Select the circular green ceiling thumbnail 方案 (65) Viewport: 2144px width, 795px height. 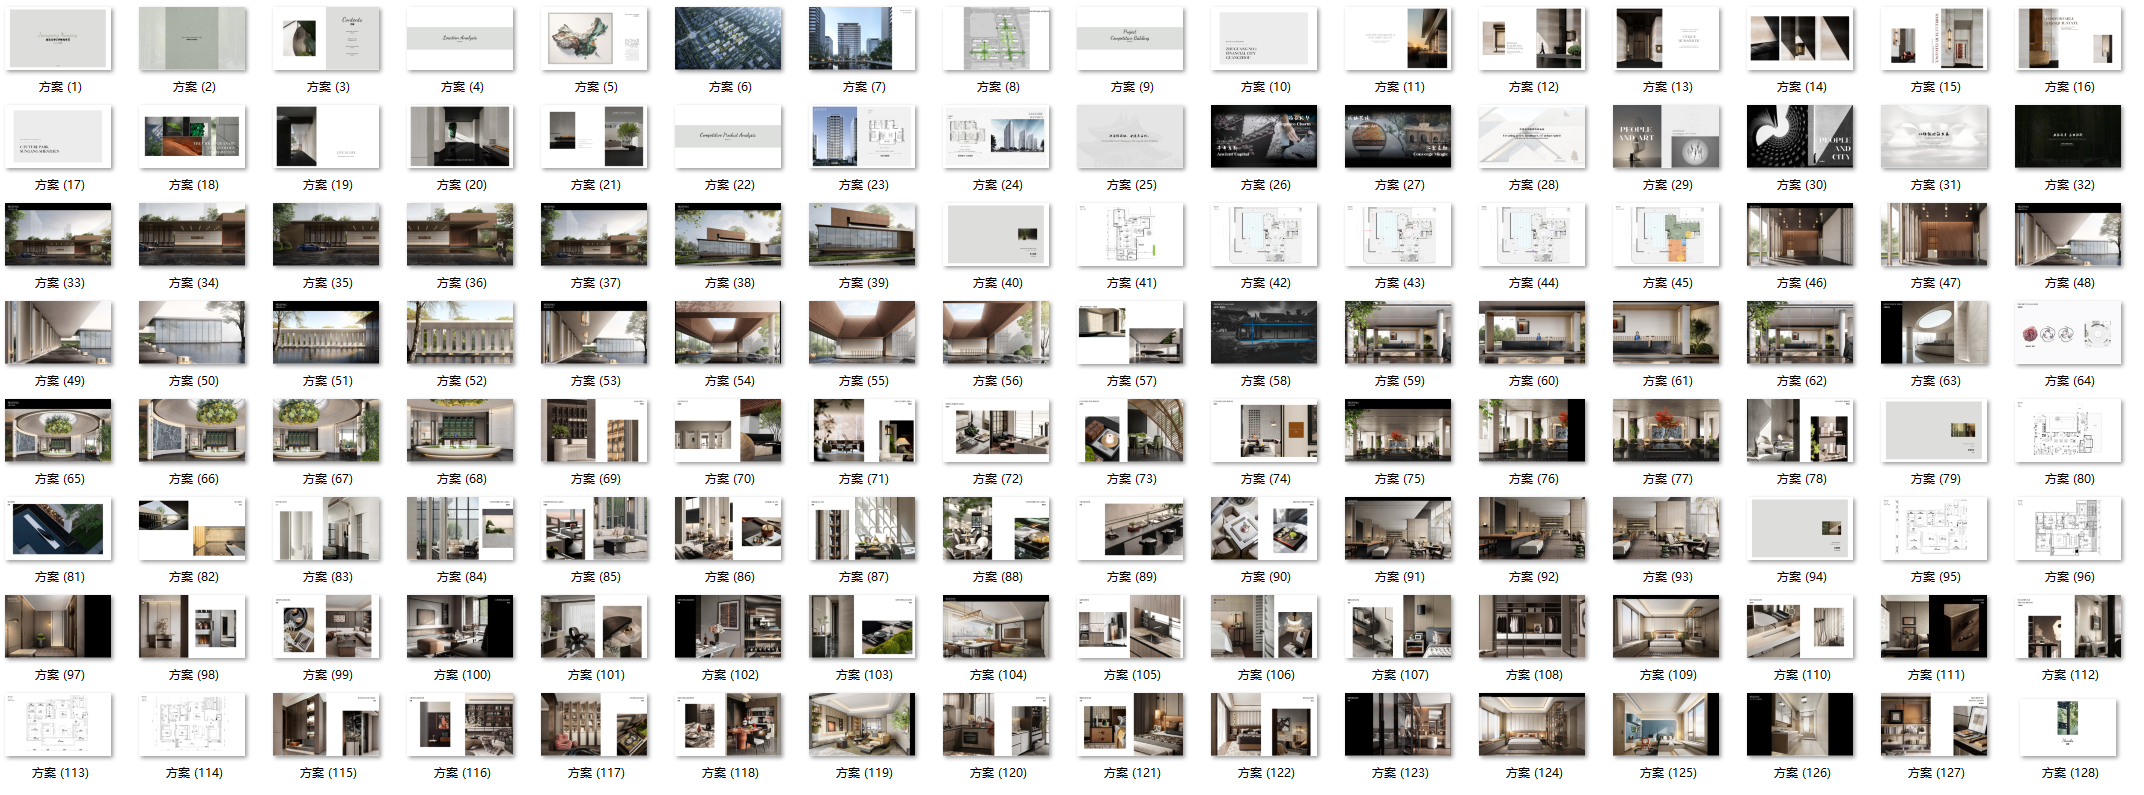pyautogui.click(x=59, y=431)
